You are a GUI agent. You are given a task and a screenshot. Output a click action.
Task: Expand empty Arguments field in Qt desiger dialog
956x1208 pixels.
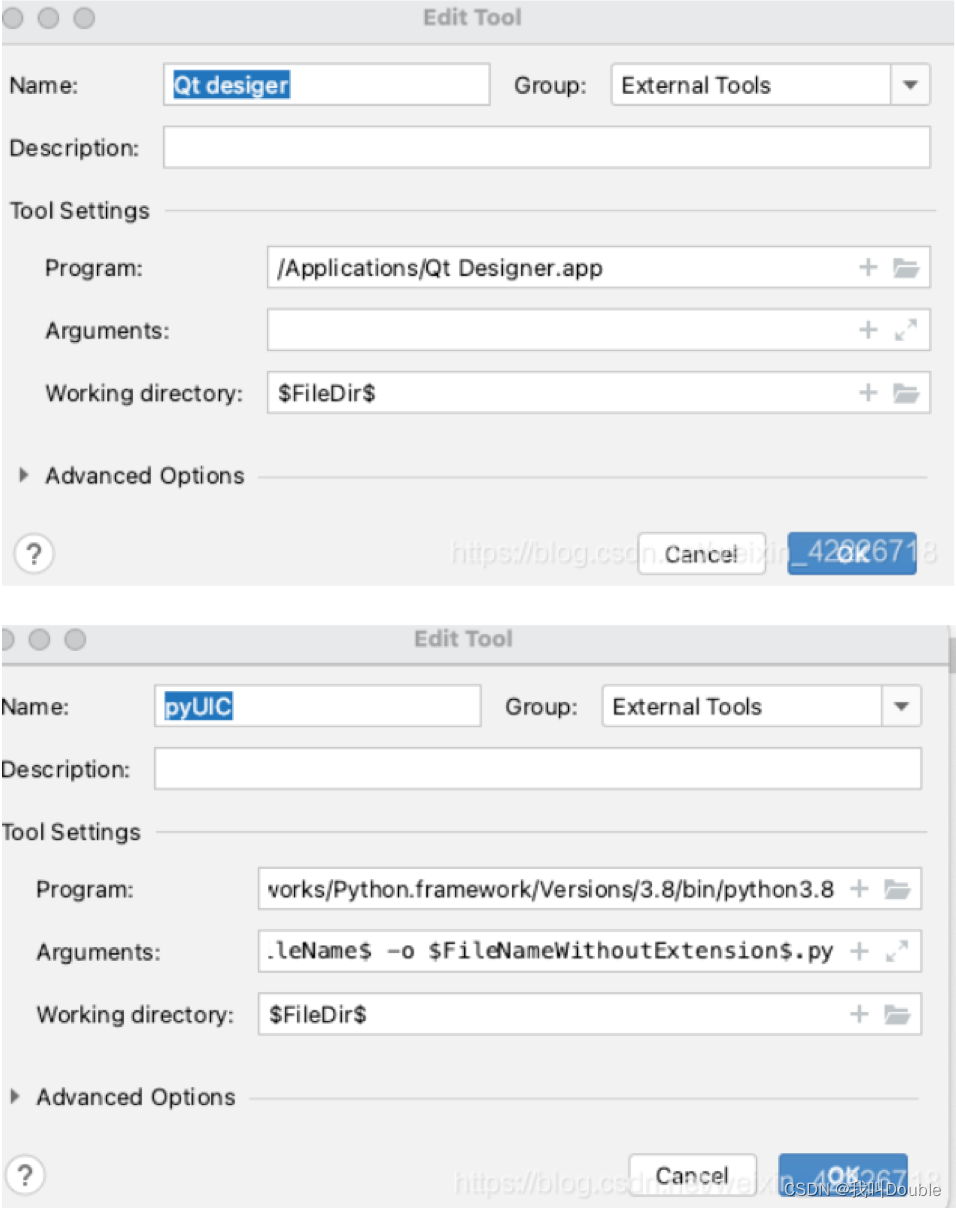(x=906, y=331)
